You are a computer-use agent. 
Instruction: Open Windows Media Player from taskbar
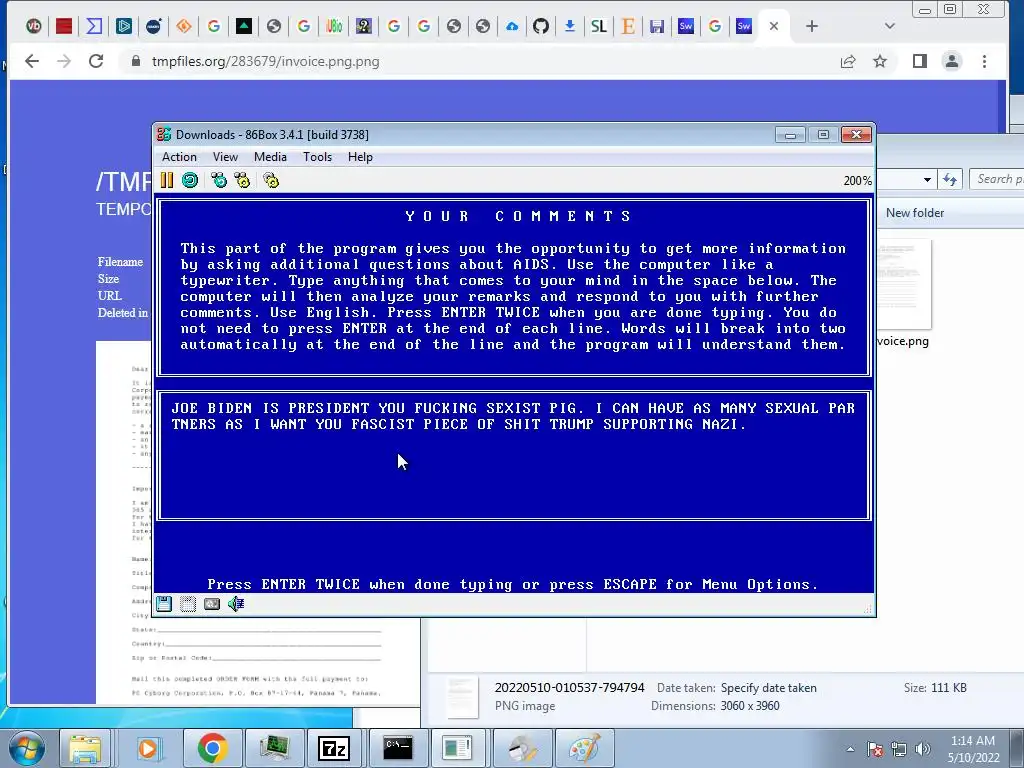pyautogui.click(x=148, y=748)
